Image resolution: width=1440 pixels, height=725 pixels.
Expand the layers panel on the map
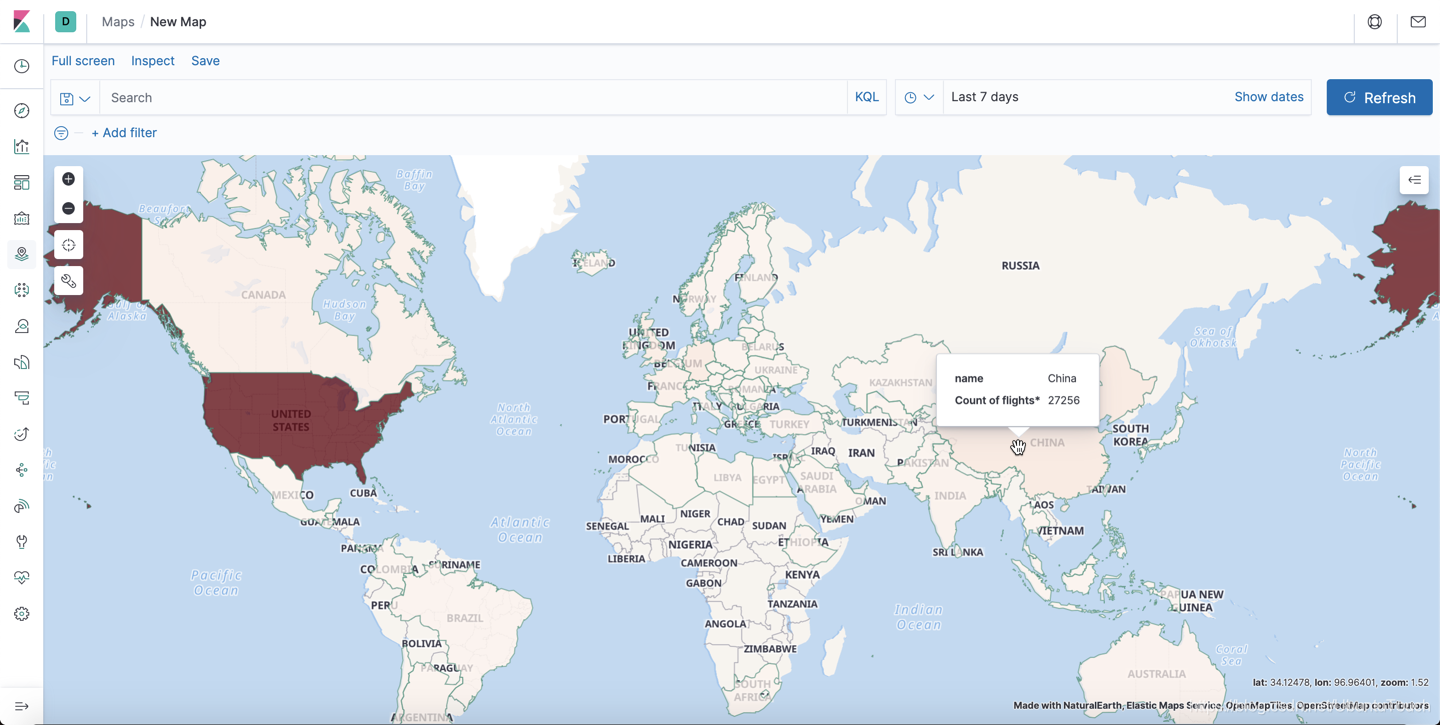[x=1414, y=180]
